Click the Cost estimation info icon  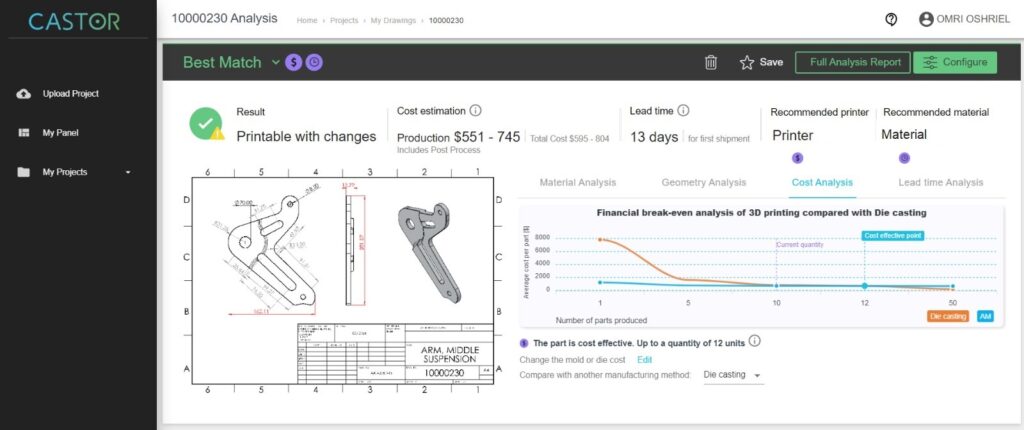476,112
